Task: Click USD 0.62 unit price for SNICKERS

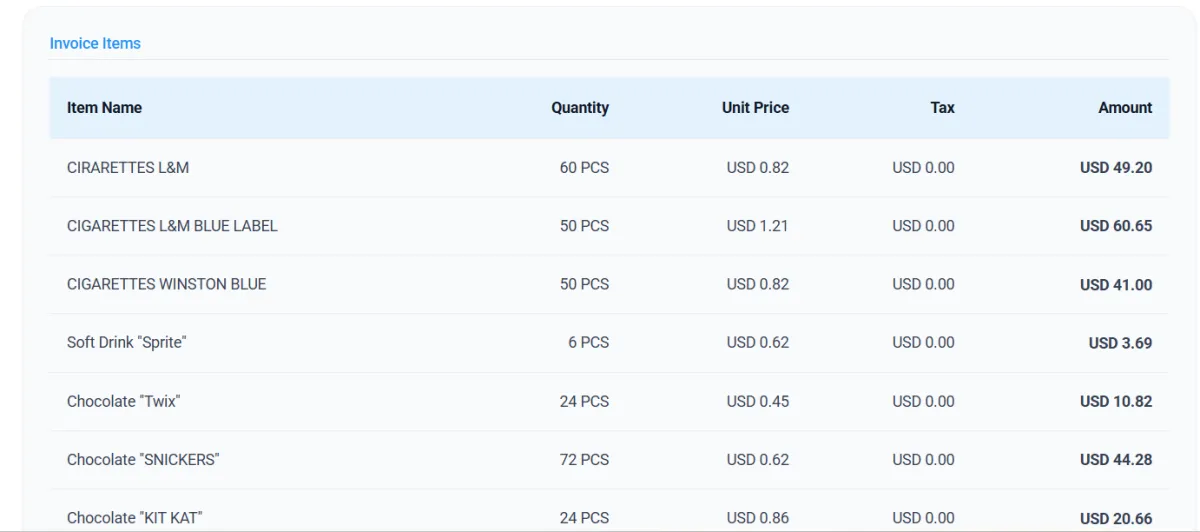Action: (757, 459)
